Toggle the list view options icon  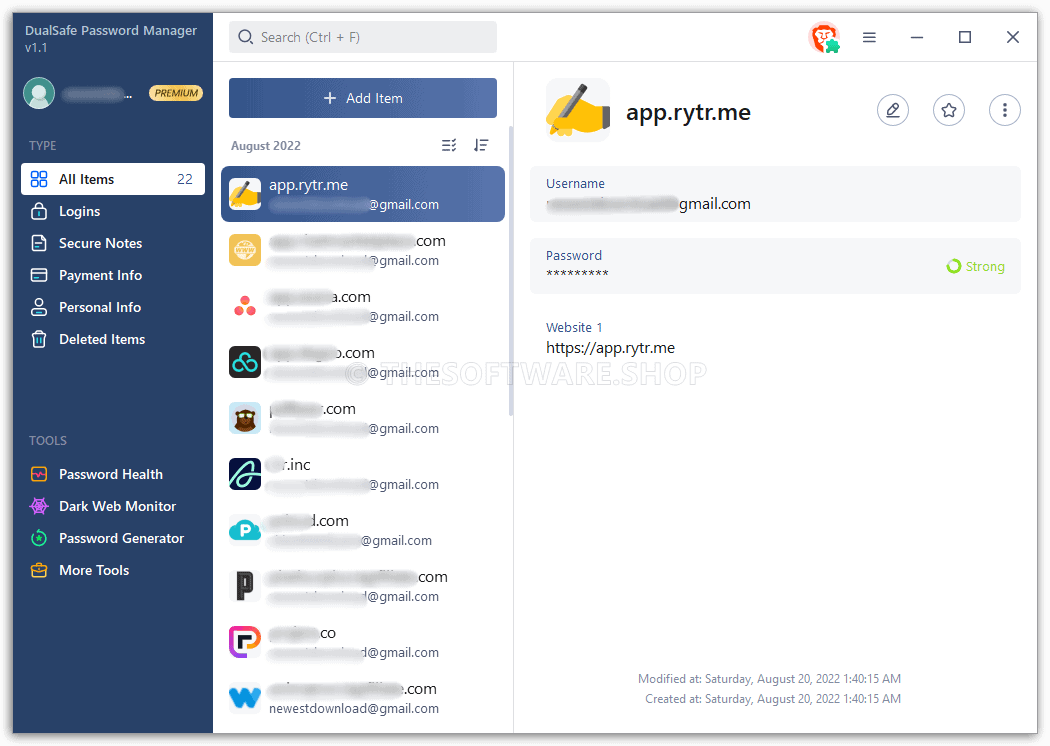[449, 145]
